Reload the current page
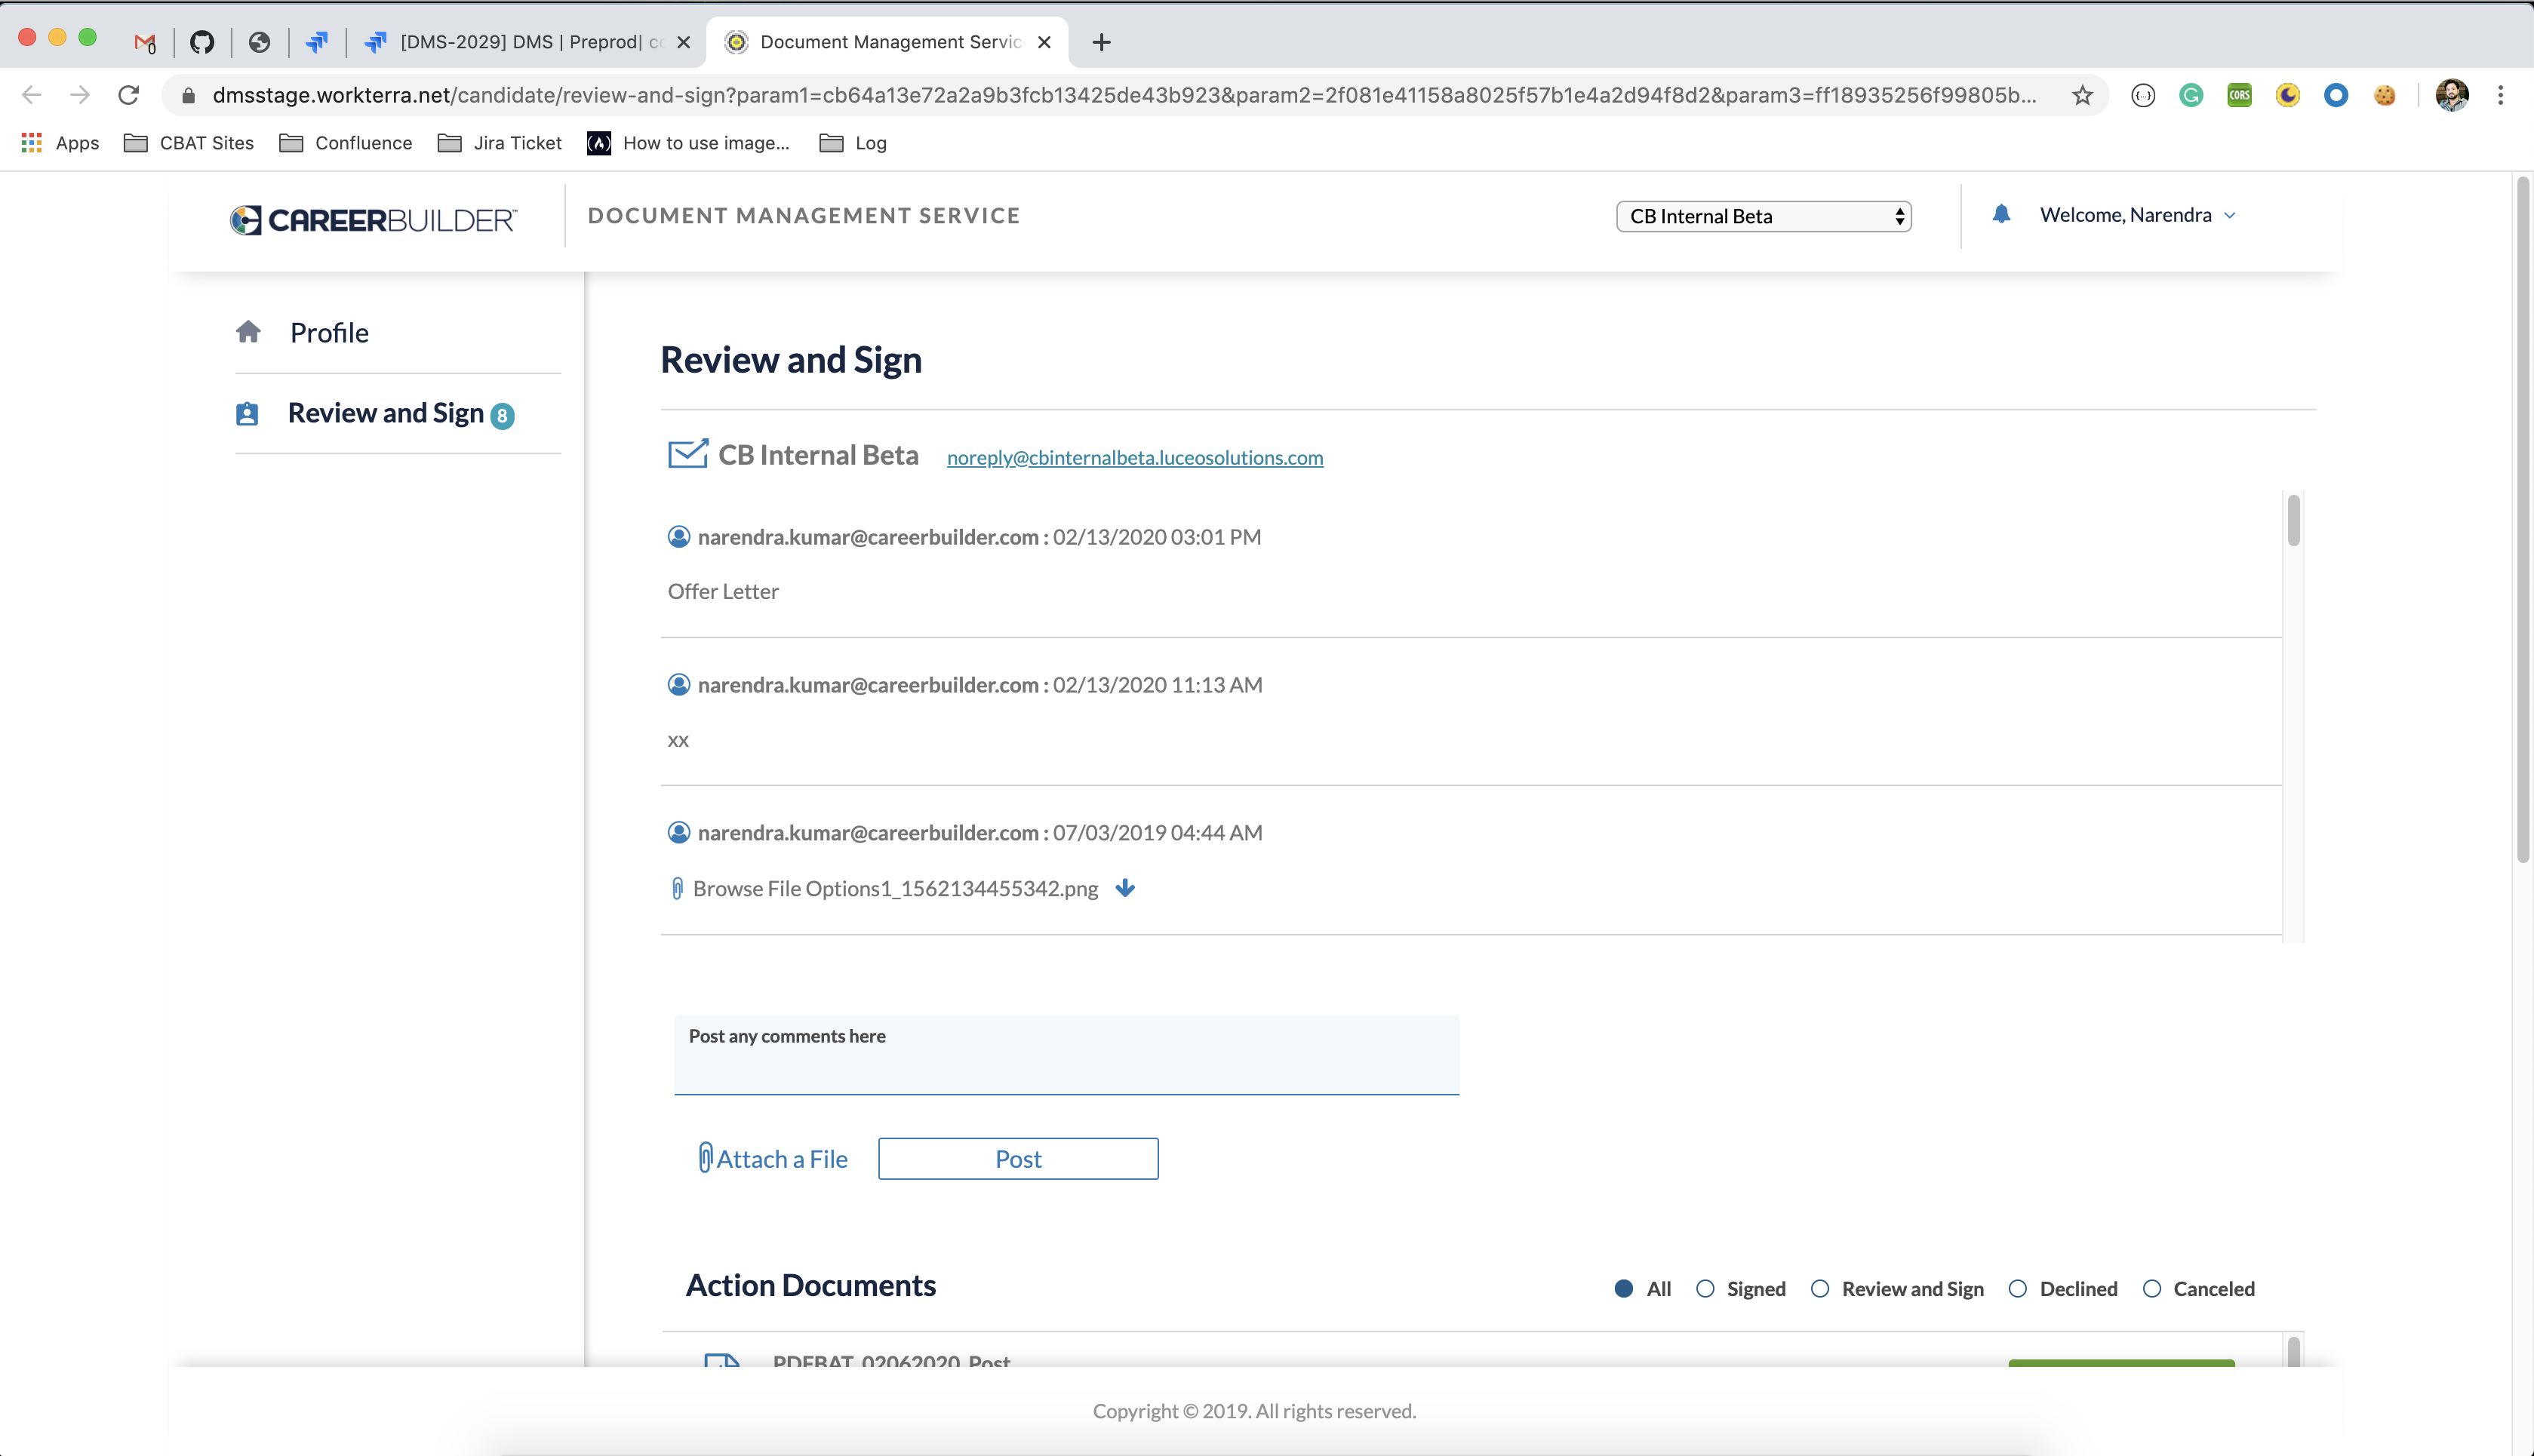 128,95
